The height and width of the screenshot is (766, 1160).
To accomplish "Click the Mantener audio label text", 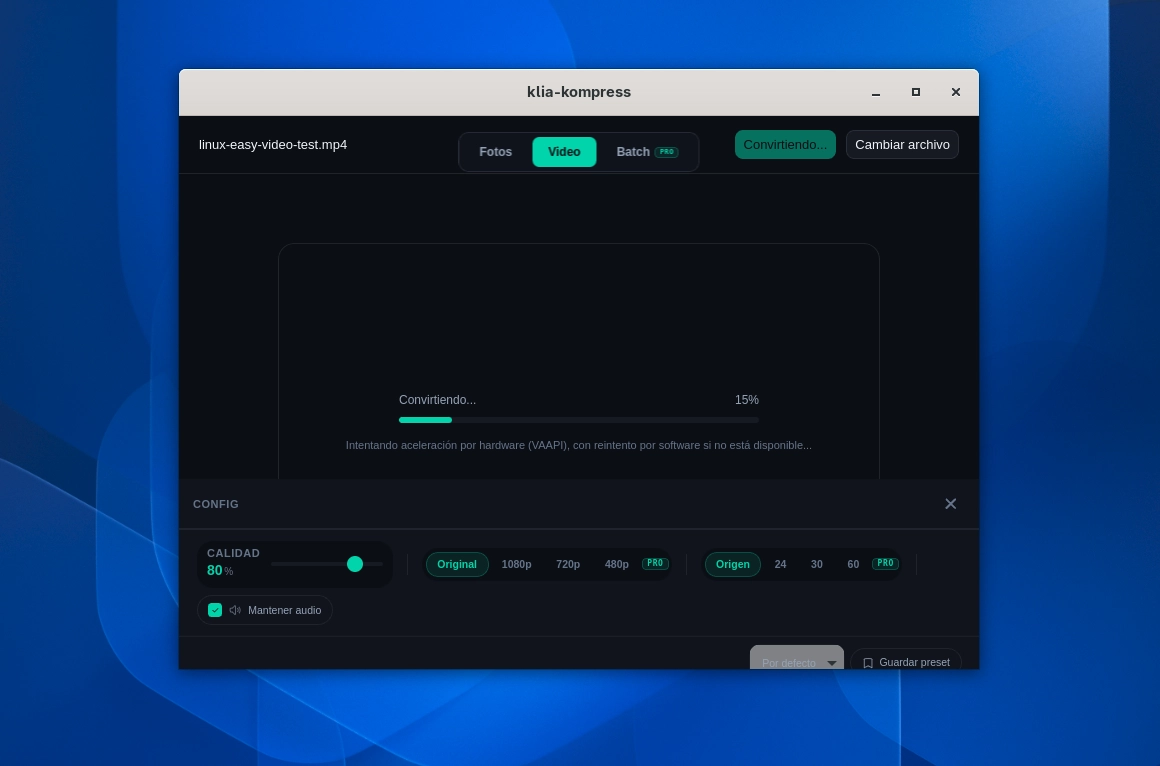I will [285, 611].
